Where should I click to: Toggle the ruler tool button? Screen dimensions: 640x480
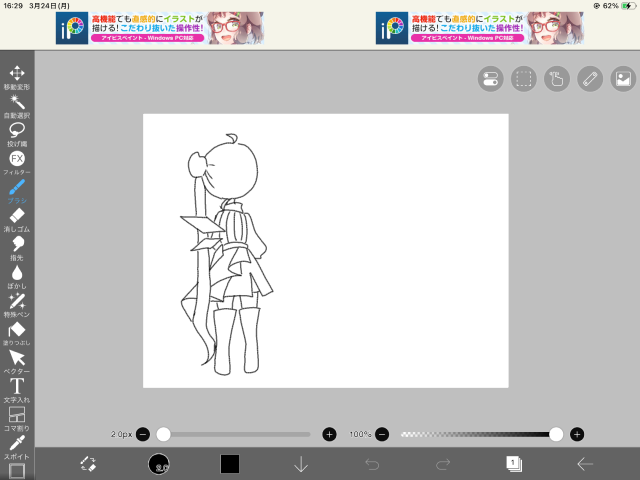[590, 79]
